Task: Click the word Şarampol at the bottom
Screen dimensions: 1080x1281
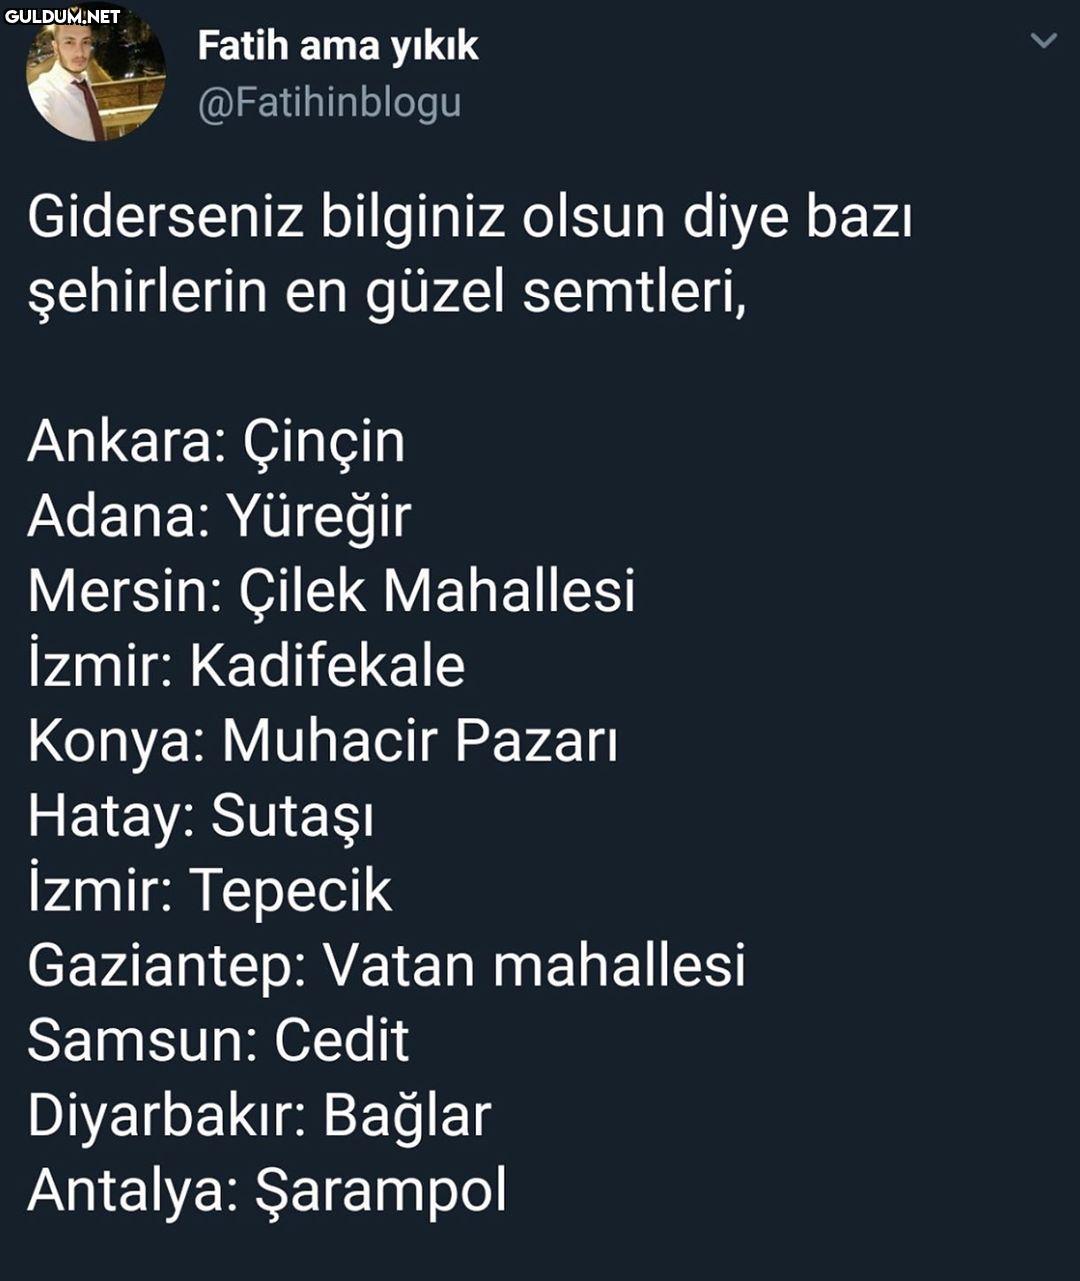Action: click(x=381, y=1191)
